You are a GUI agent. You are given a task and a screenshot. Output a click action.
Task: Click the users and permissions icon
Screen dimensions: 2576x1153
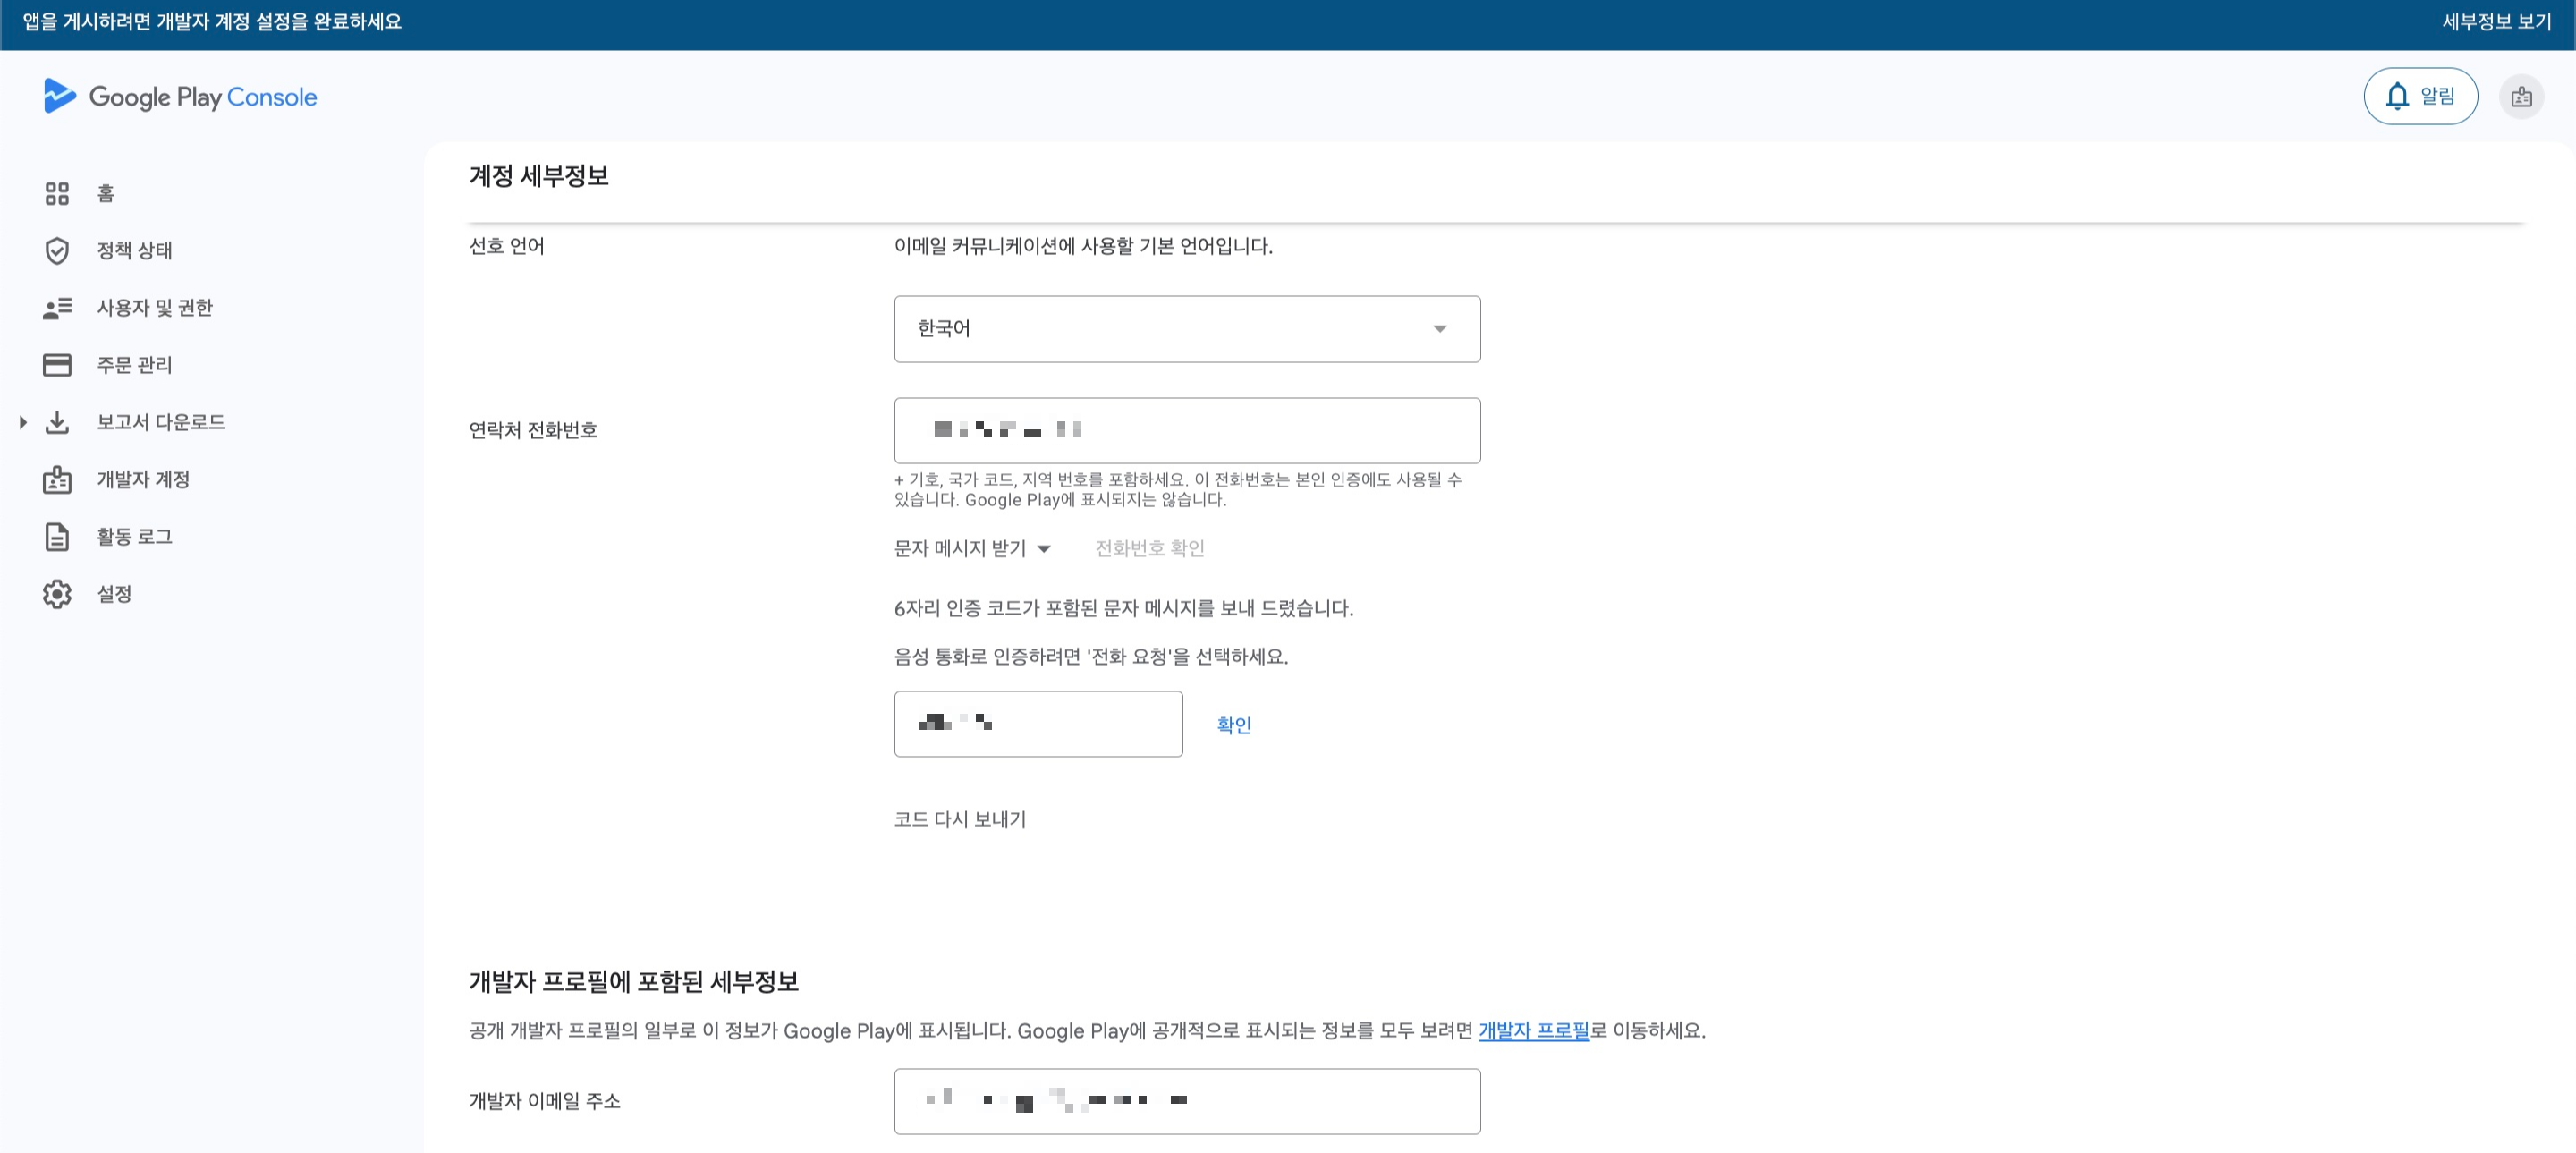(x=57, y=308)
